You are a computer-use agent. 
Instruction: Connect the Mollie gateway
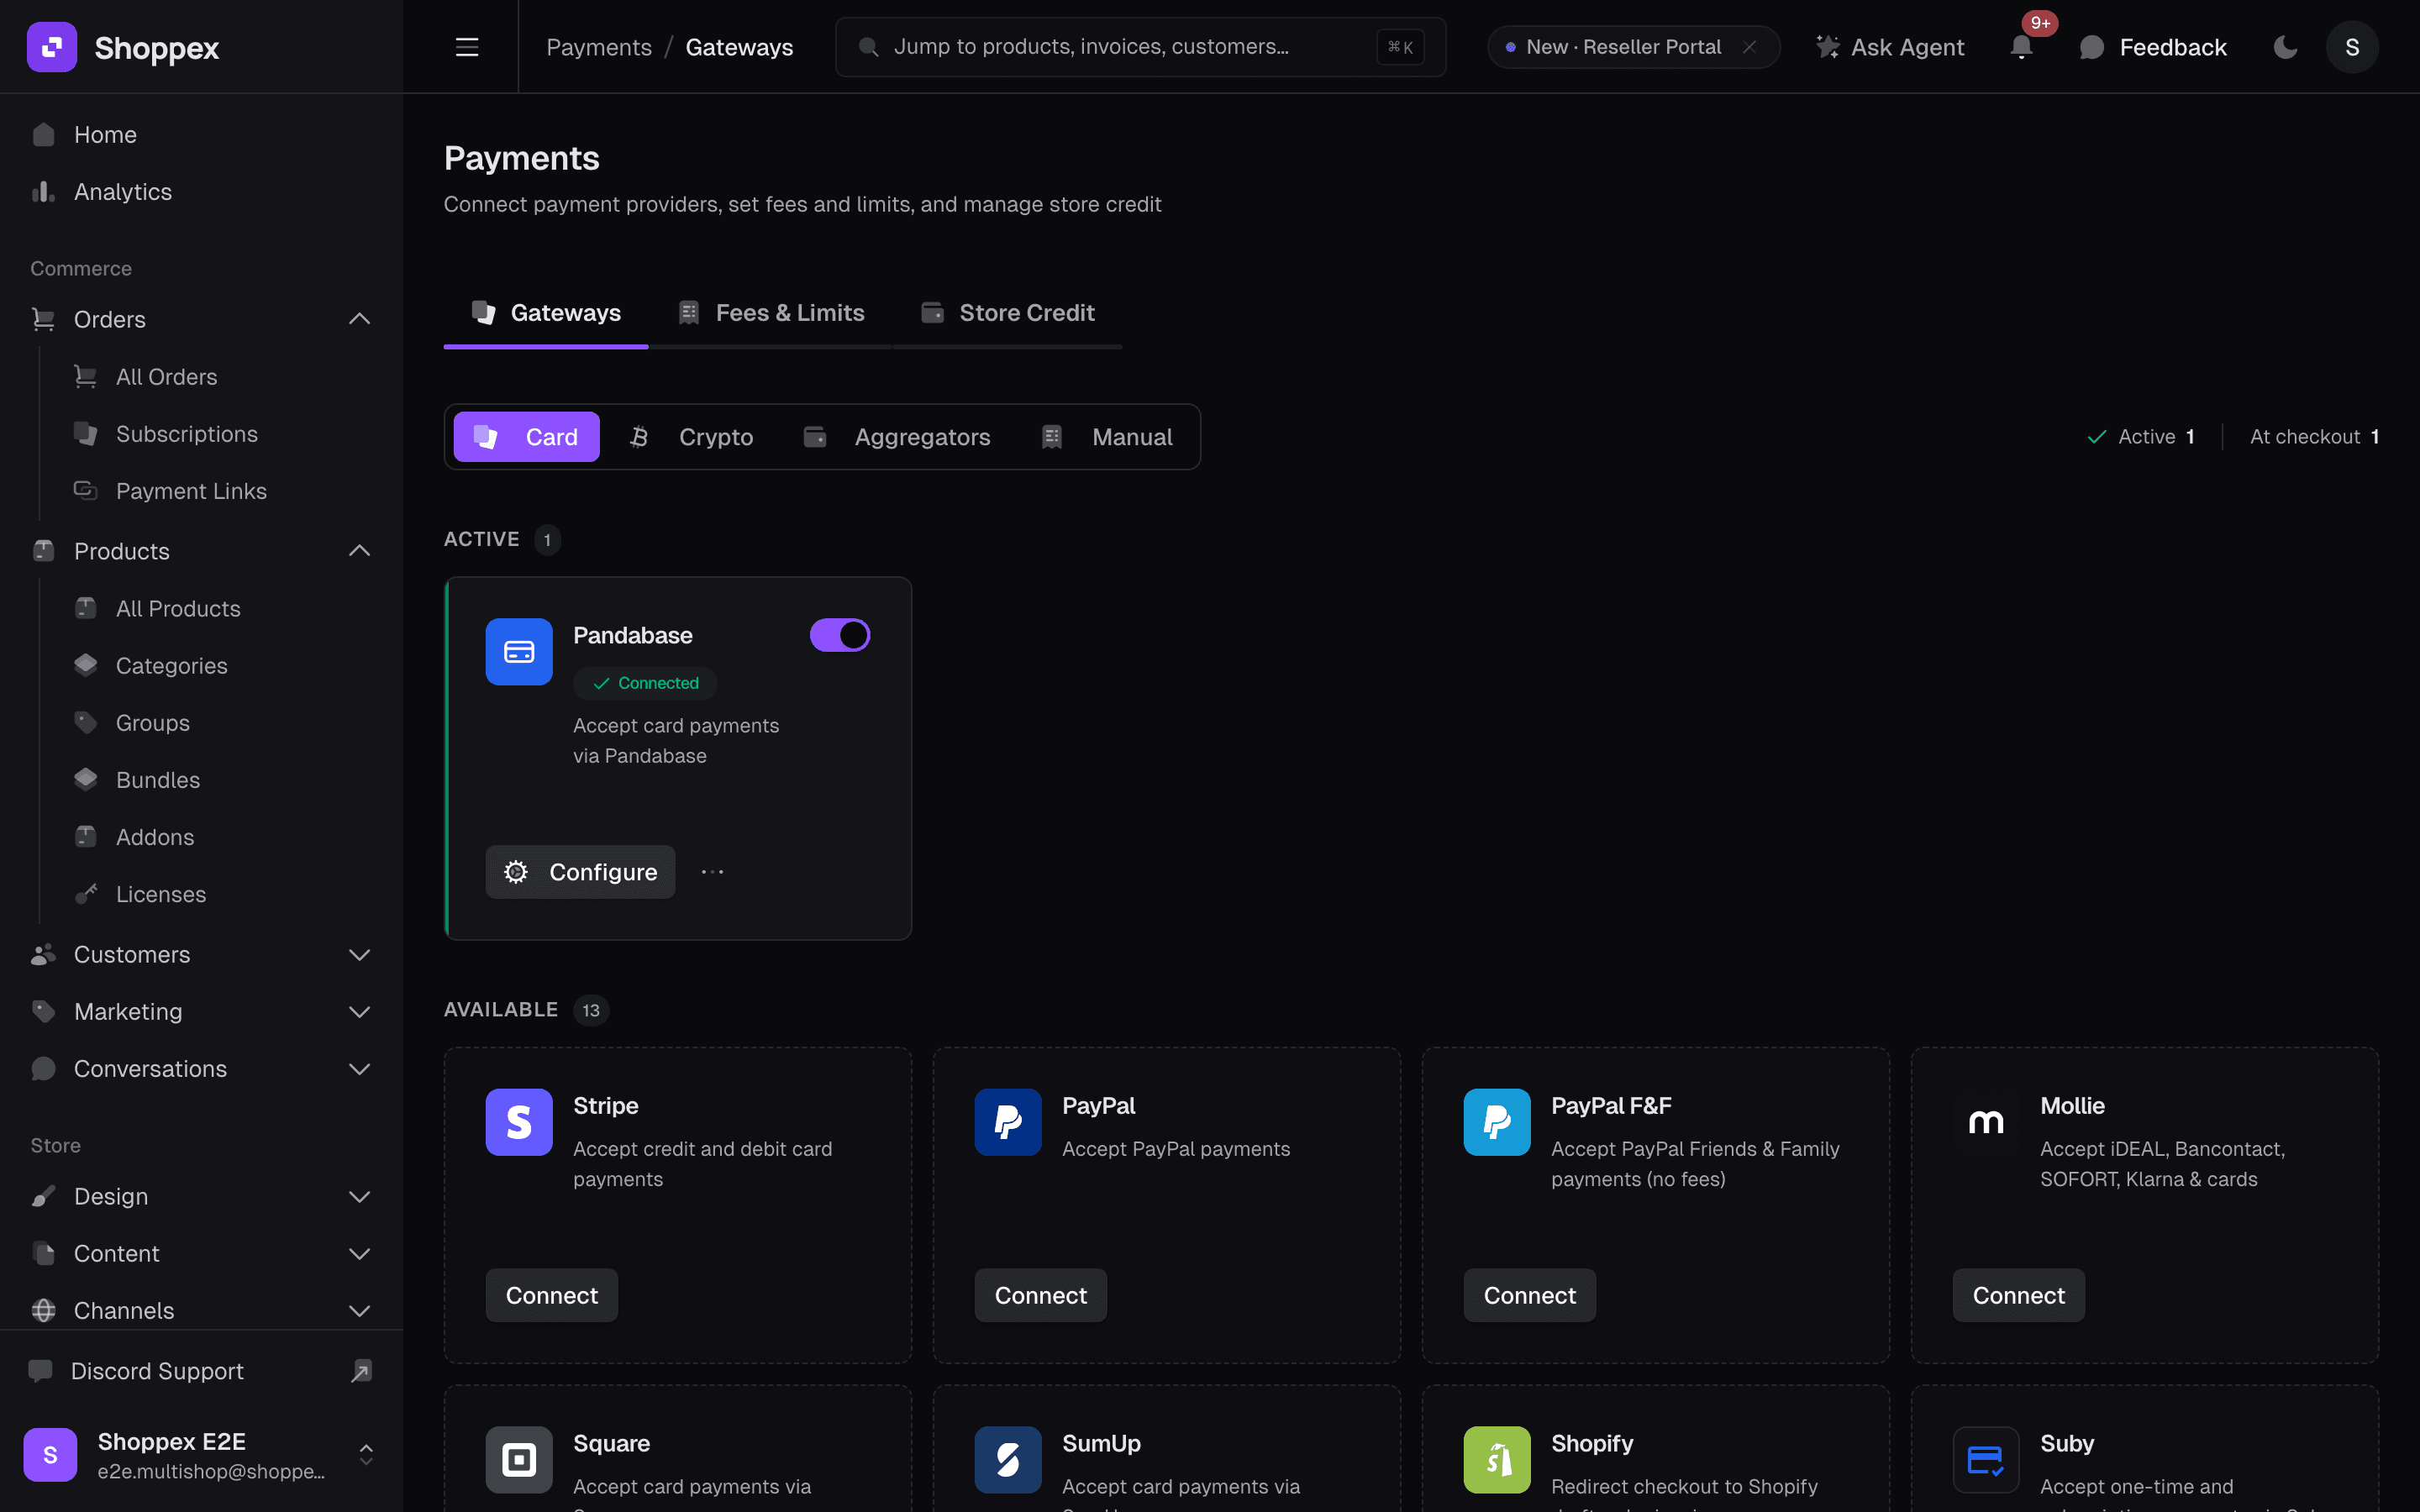pos(2019,1295)
